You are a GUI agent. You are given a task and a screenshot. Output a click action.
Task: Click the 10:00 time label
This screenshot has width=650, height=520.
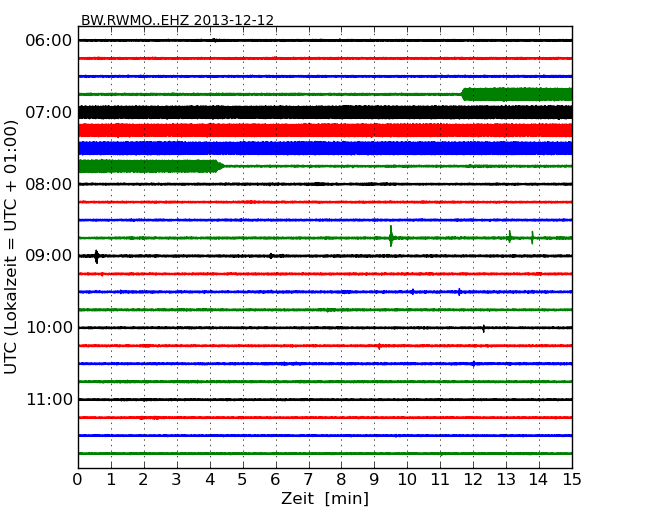coord(49,328)
